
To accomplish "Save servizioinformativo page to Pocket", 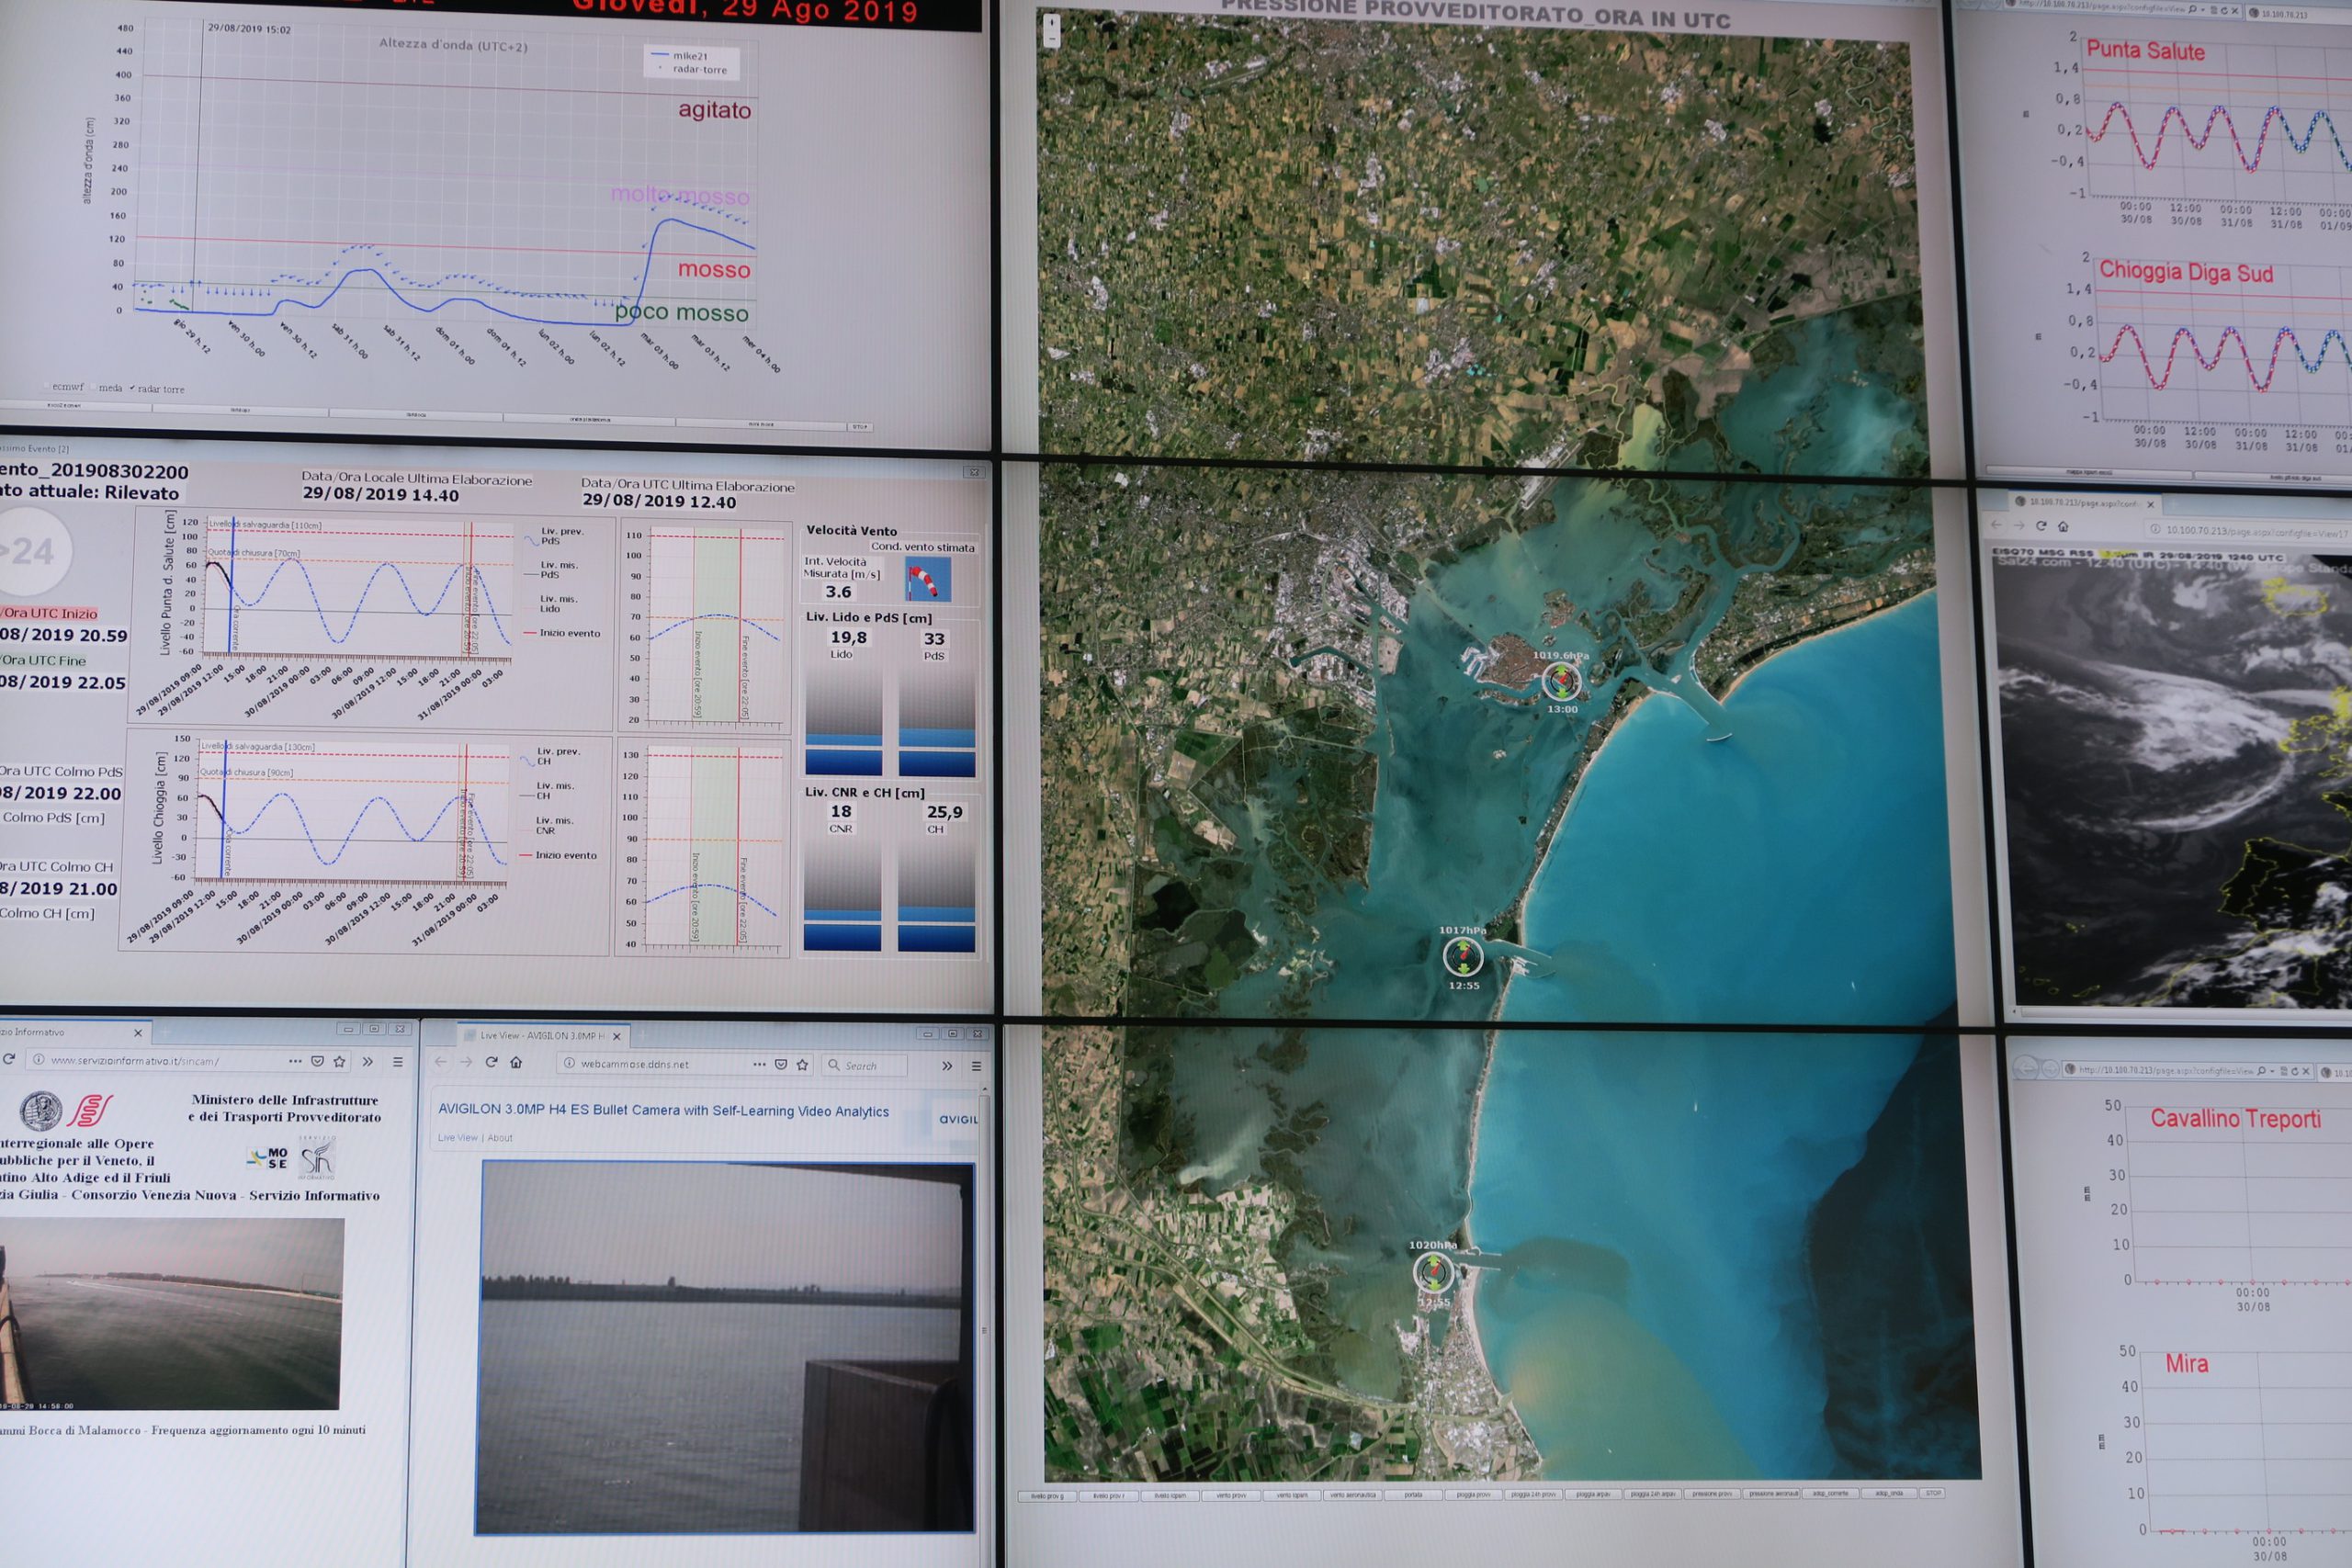I will [317, 1061].
